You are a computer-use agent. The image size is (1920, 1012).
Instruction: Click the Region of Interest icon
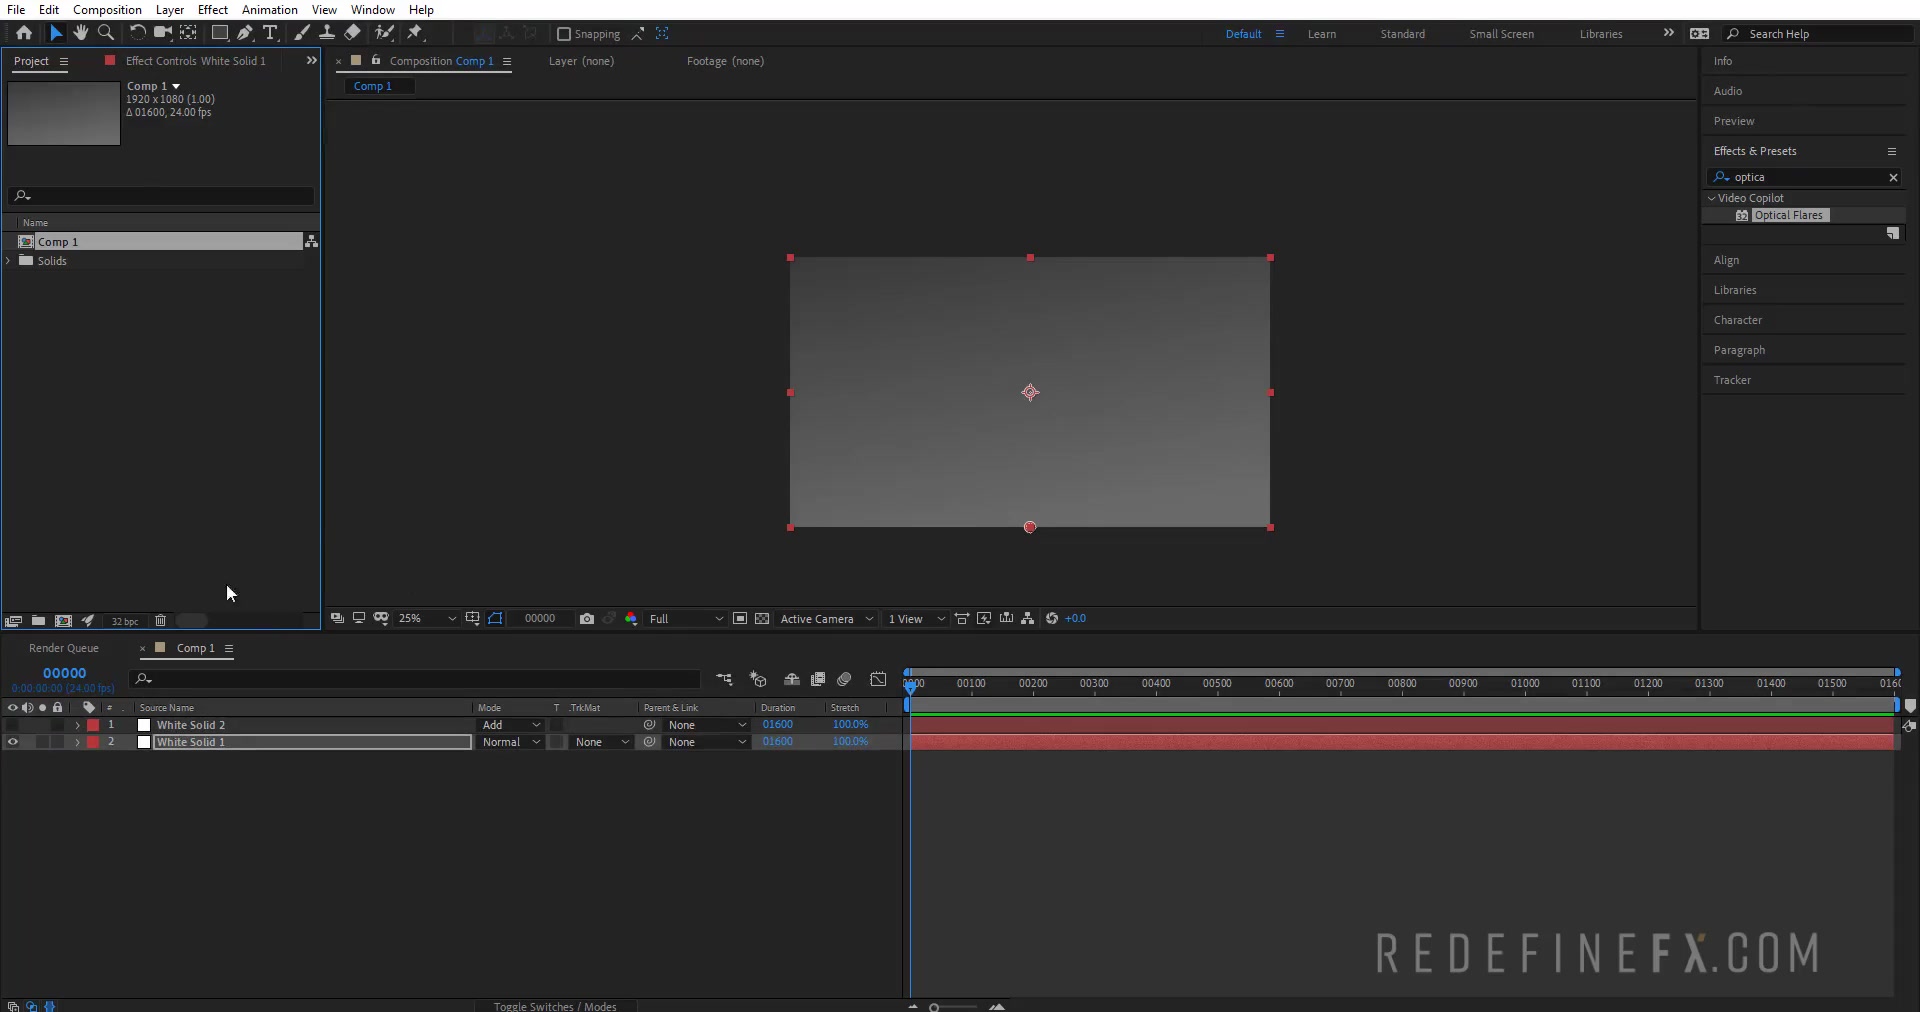(740, 619)
